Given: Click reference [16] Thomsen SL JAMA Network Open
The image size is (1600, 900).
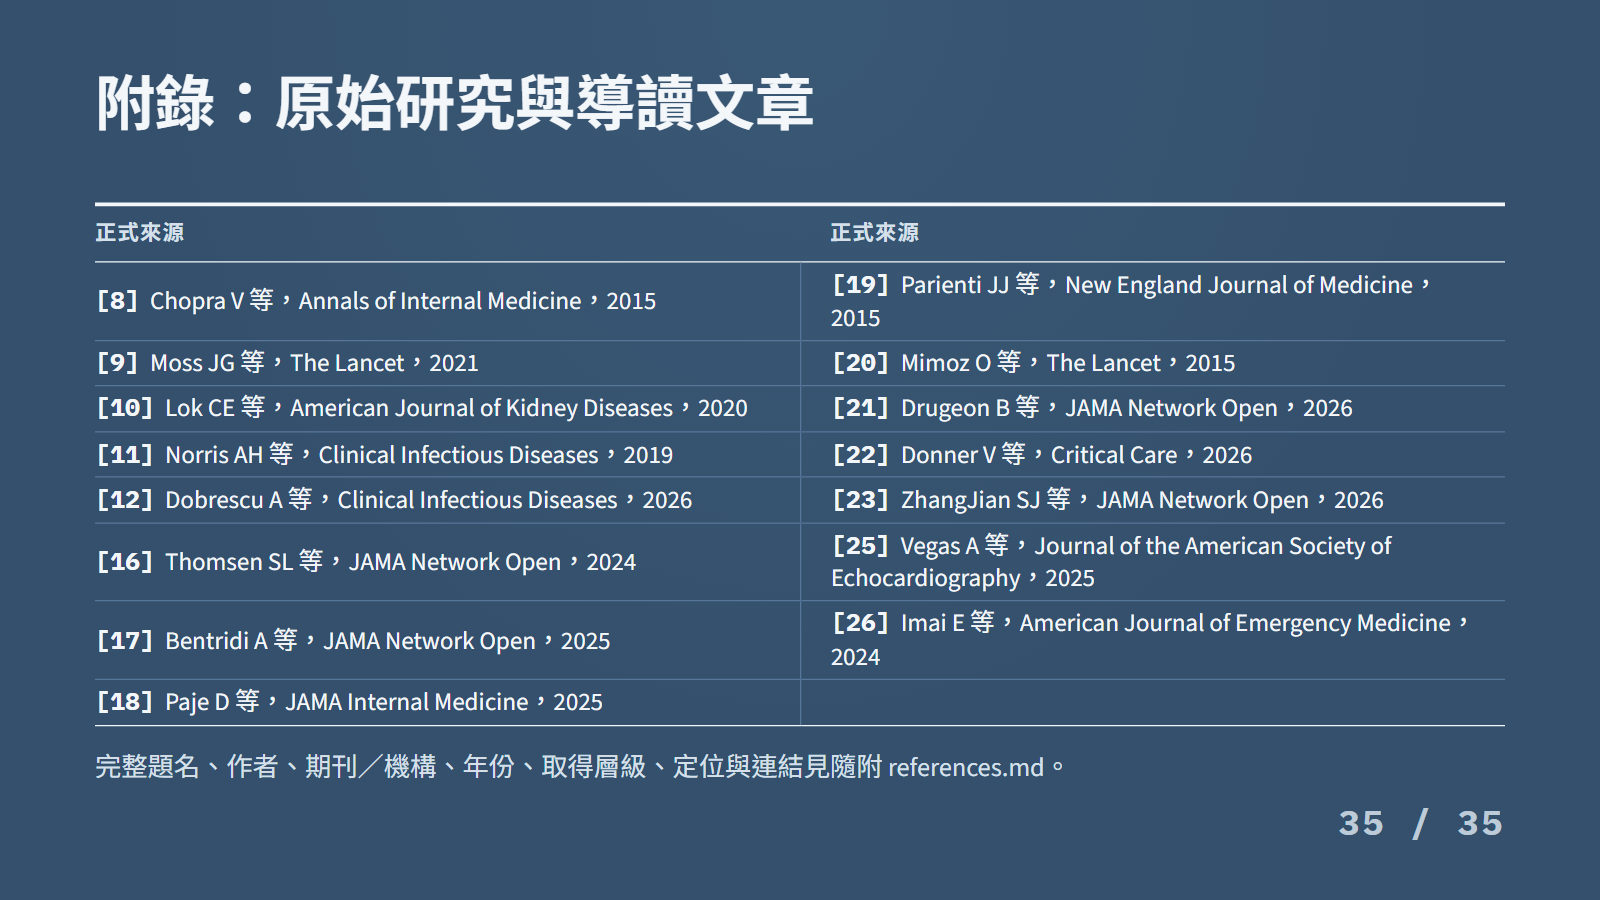Looking at the screenshot, I should click(366, 562).
